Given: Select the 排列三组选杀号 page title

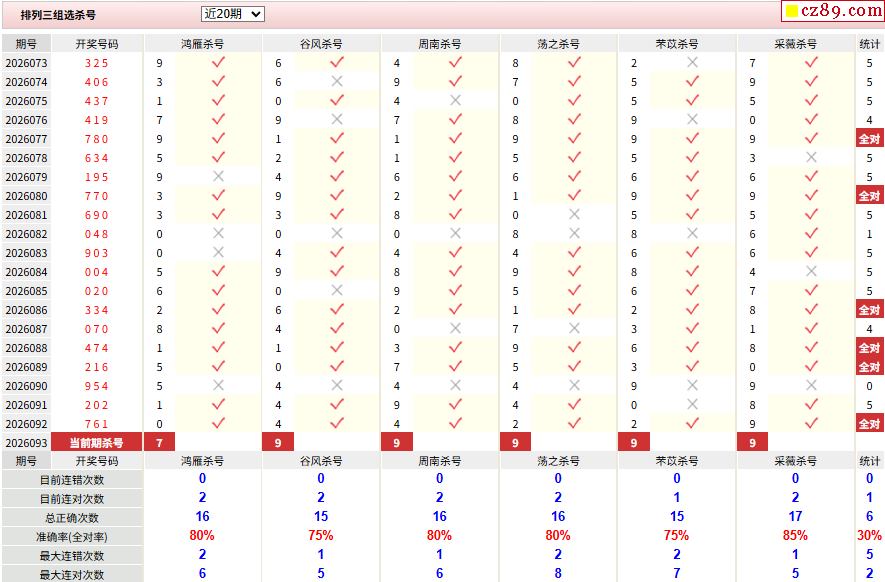Looking at the screenshot, I should pos(58,16).
